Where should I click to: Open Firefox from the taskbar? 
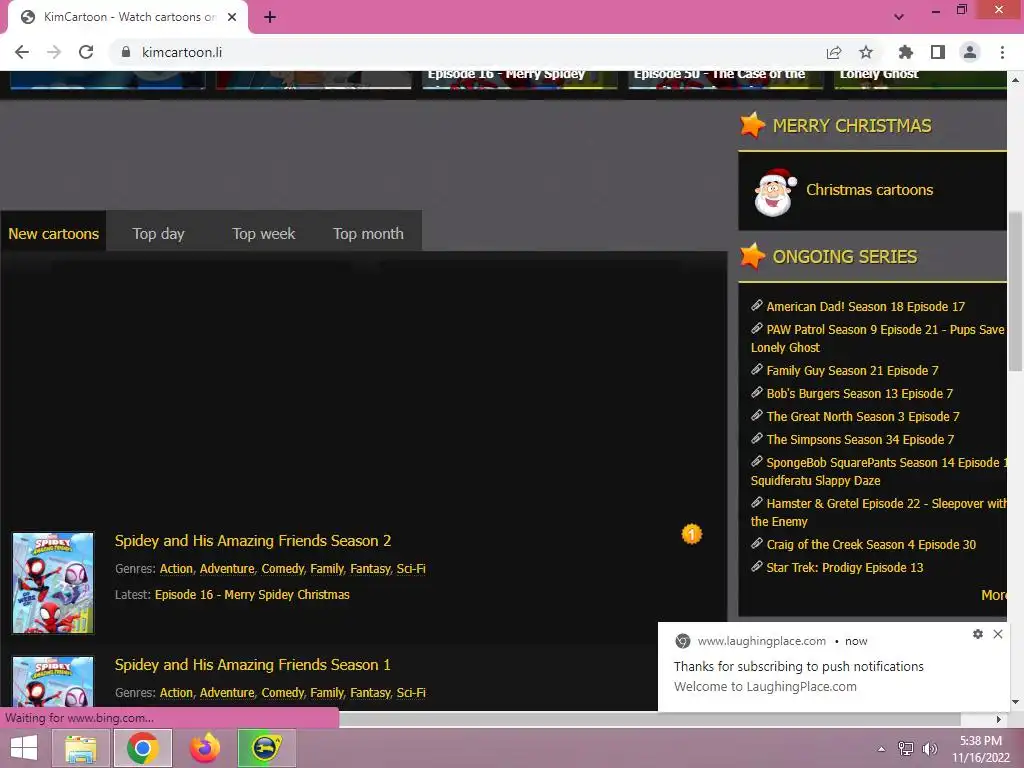pyautogui.click(x=205, y=748)
